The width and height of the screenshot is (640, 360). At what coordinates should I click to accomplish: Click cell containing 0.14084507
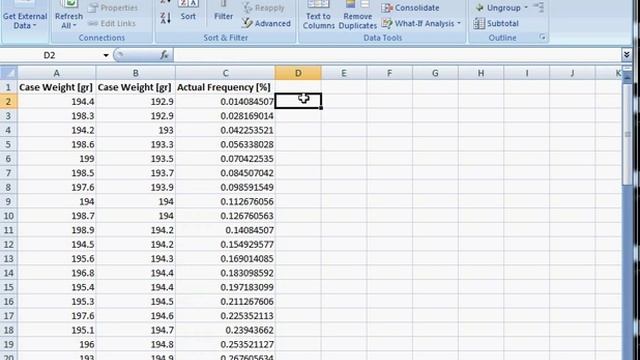[225, 230]
